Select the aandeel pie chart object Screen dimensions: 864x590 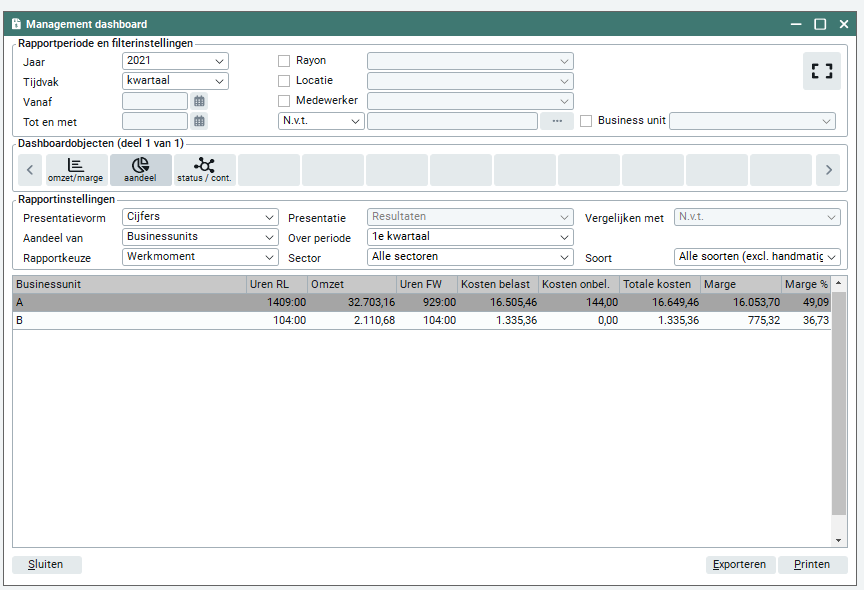tap(140, 170)
